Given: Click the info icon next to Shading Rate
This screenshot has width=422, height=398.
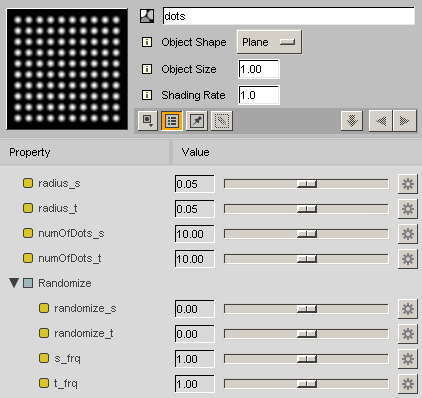Looking at the screenshot, I should pyautogui.click(x=147, y=95).
